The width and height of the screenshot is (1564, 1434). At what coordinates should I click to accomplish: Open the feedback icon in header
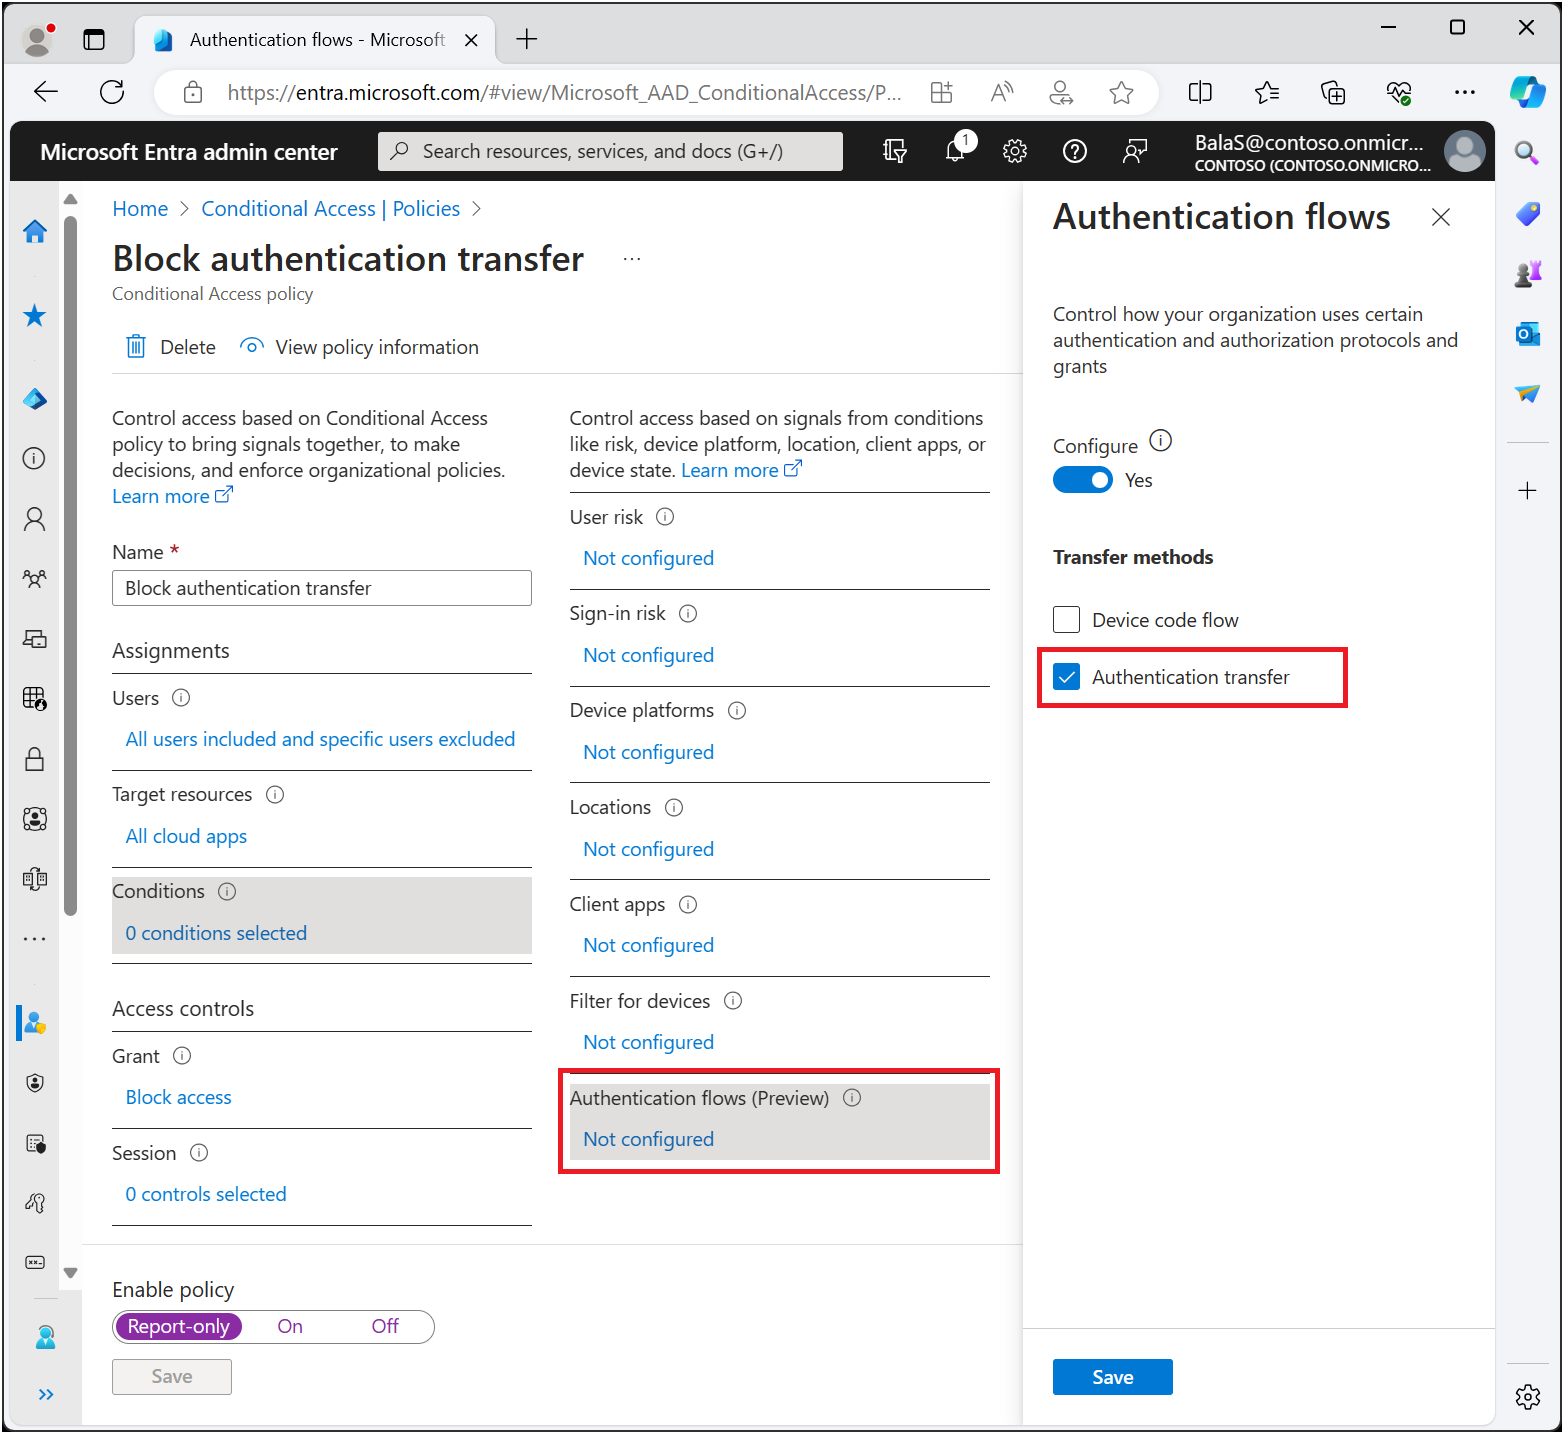[1135, 151]
